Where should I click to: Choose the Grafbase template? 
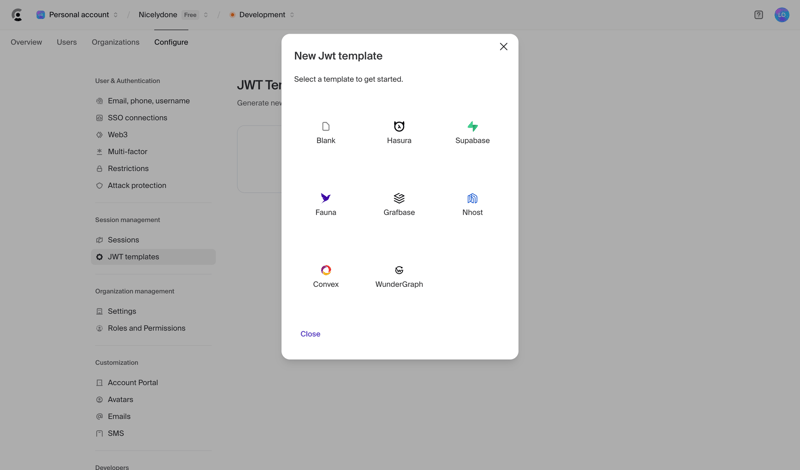399,205
